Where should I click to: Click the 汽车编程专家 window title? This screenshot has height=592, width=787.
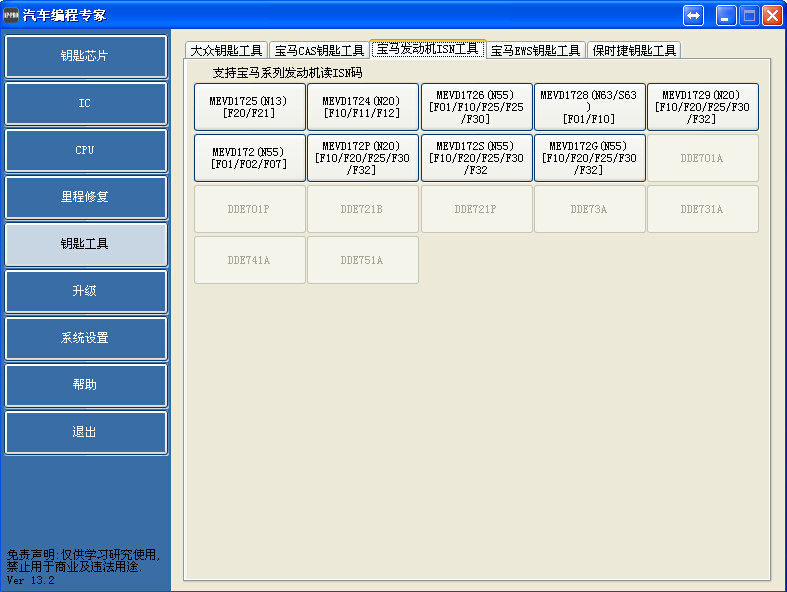[64, 16]
